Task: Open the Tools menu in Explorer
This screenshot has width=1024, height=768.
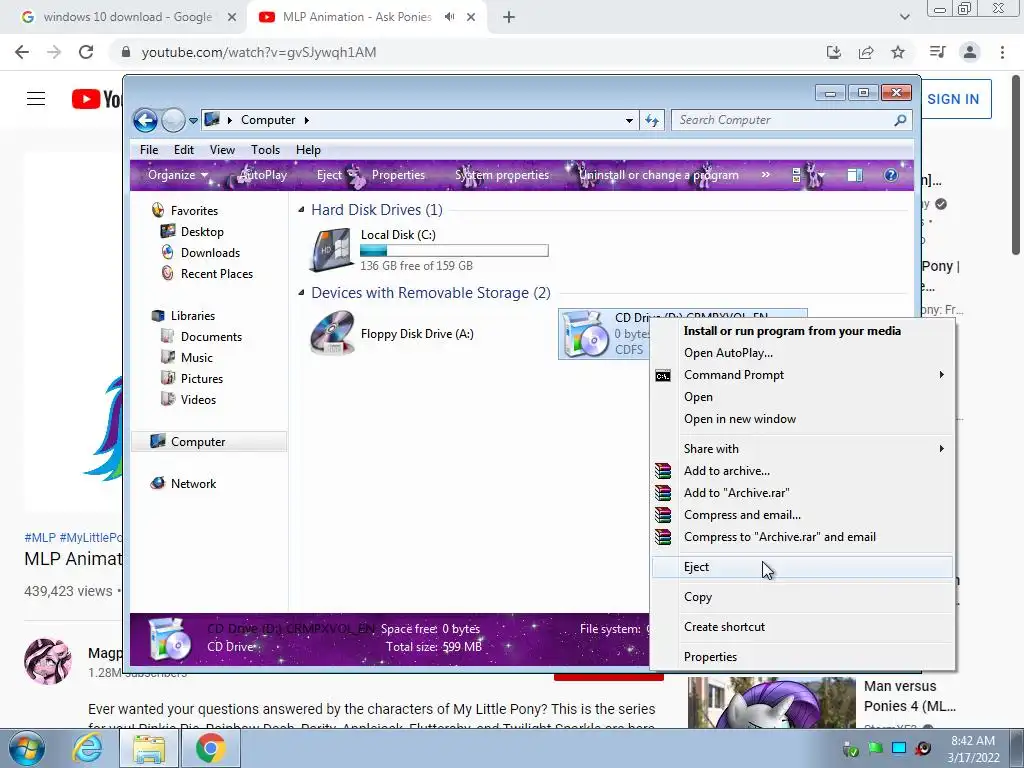Action: 265,150
